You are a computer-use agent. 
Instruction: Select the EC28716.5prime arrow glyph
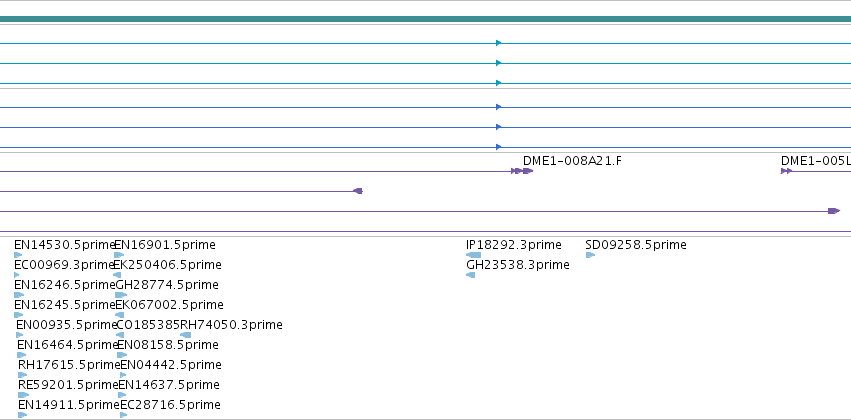[124, 416]
